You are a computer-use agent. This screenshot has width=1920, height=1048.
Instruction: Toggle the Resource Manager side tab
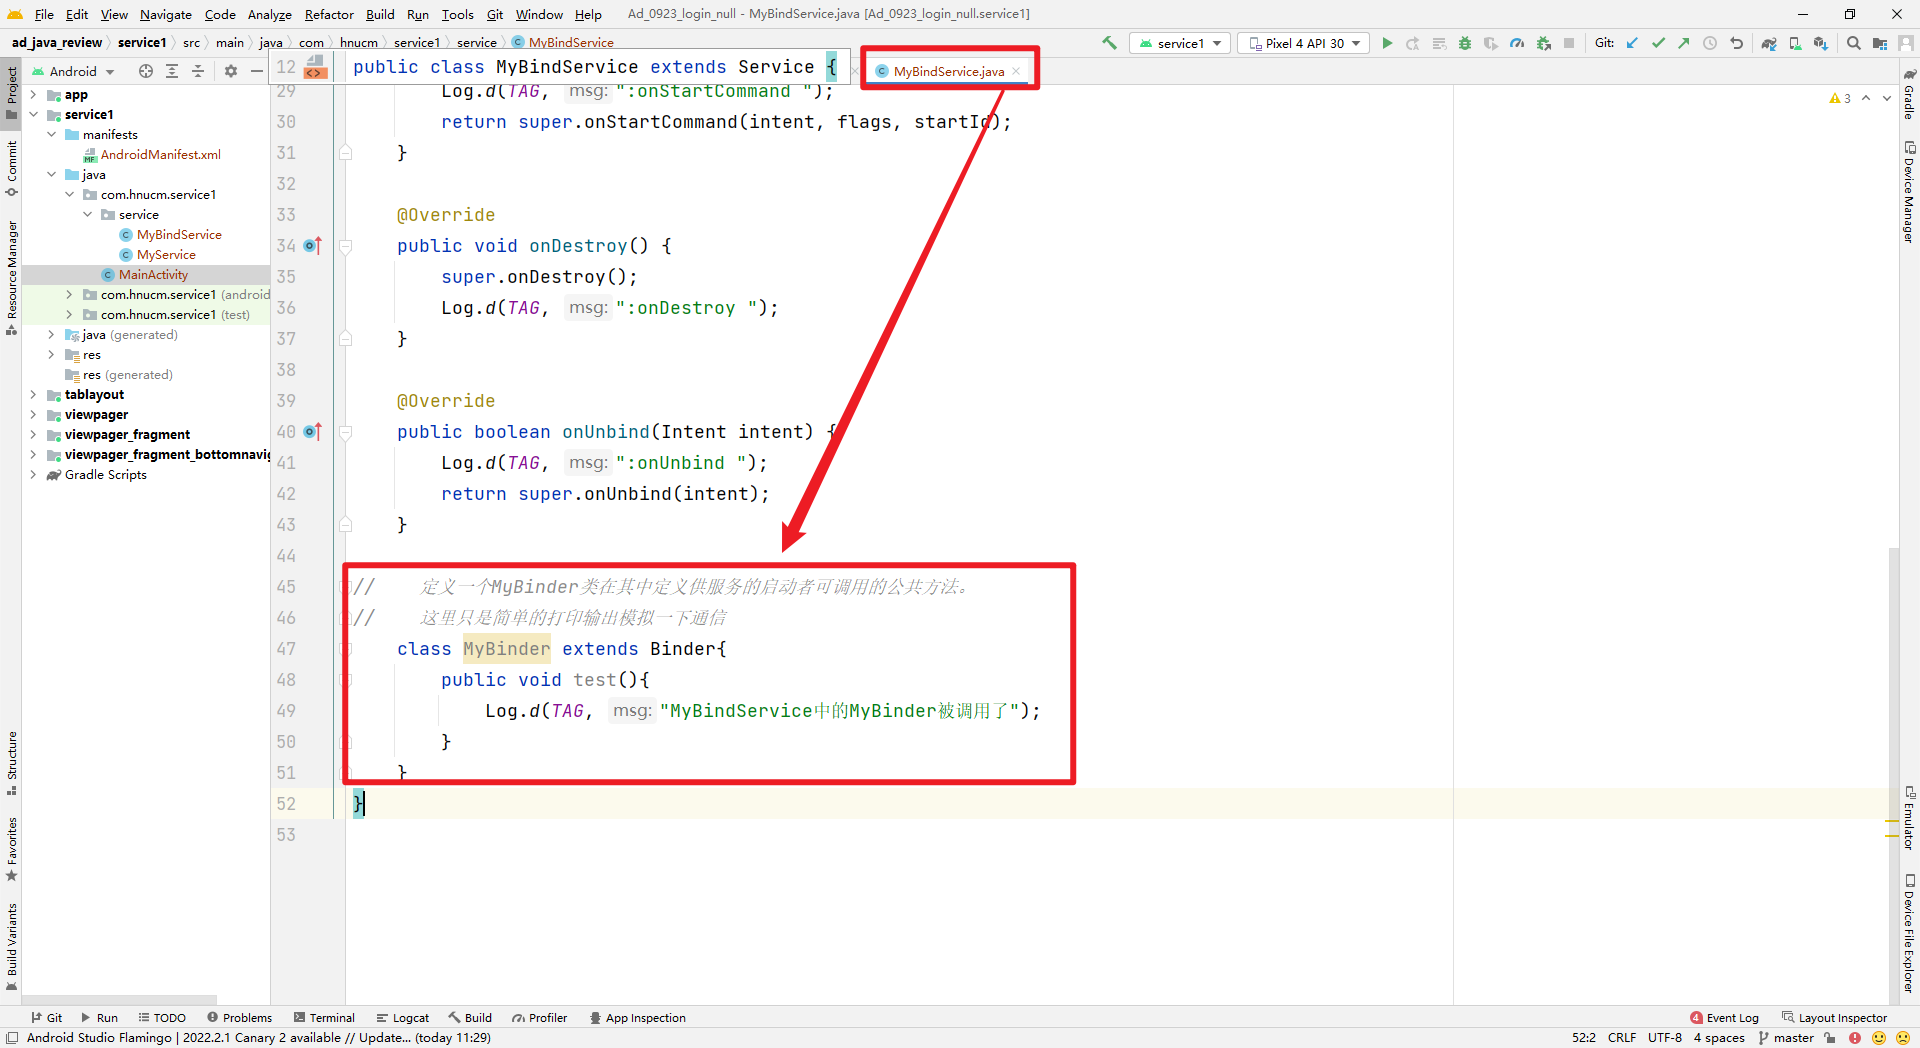(11, 277)
